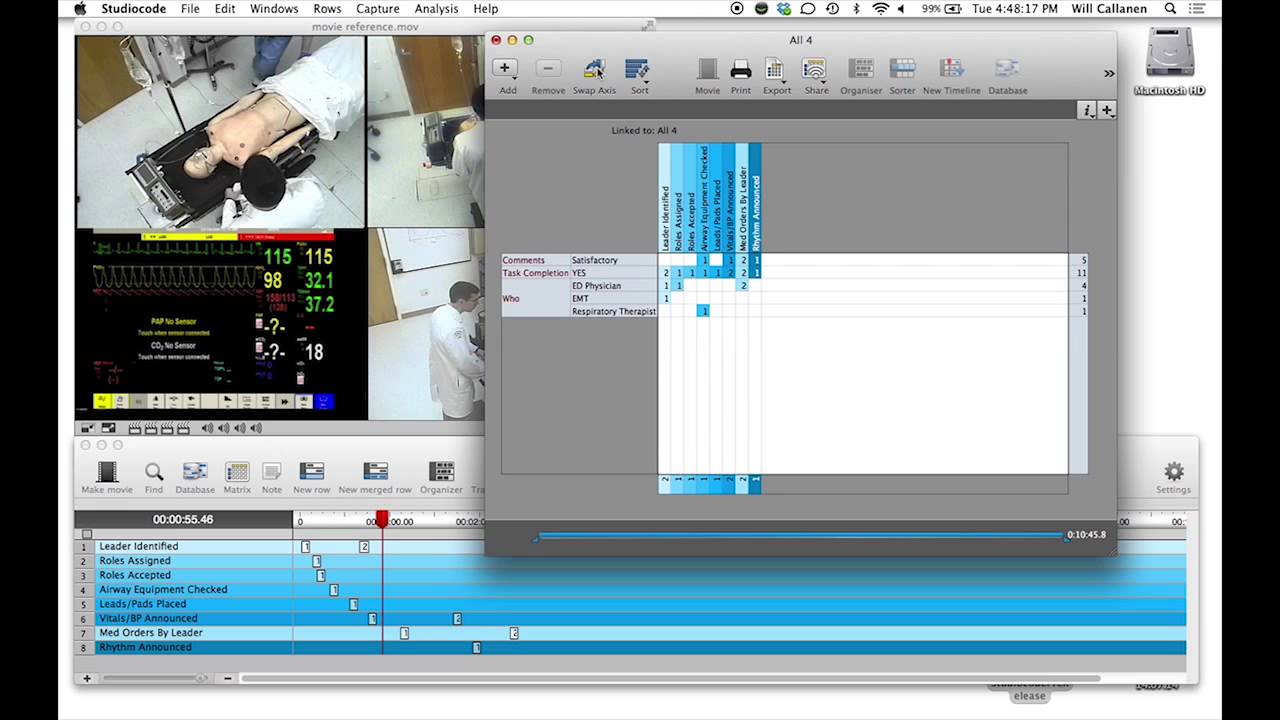Select the Rhythm Announced timeline row

pyautogui.click(x=630, y=647)
